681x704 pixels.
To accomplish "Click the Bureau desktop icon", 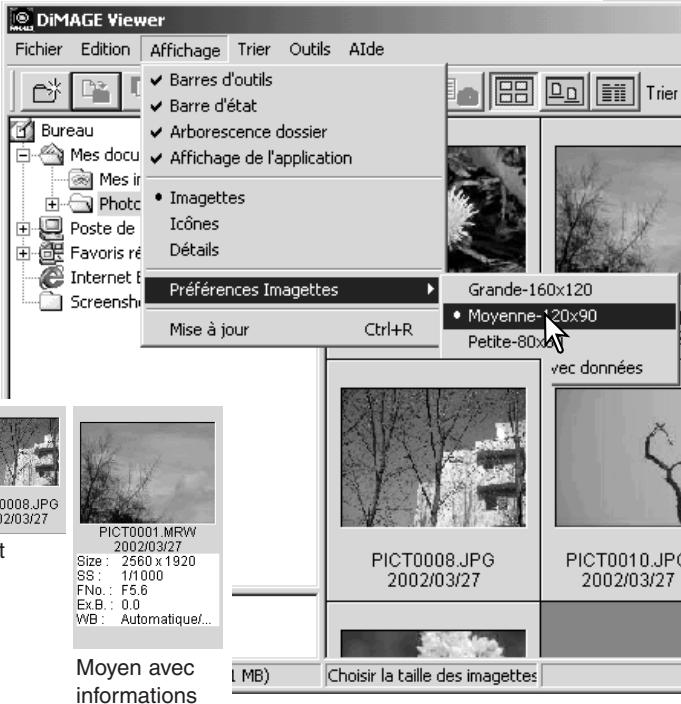I will [x=22, y=130].
